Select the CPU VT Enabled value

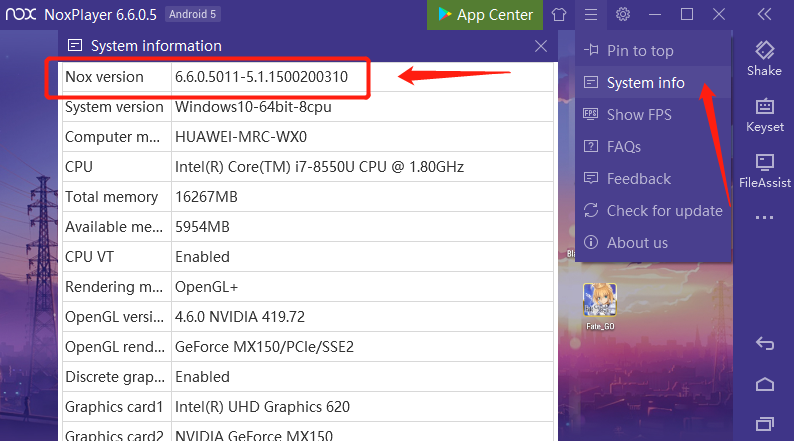(x=202, y=257)
